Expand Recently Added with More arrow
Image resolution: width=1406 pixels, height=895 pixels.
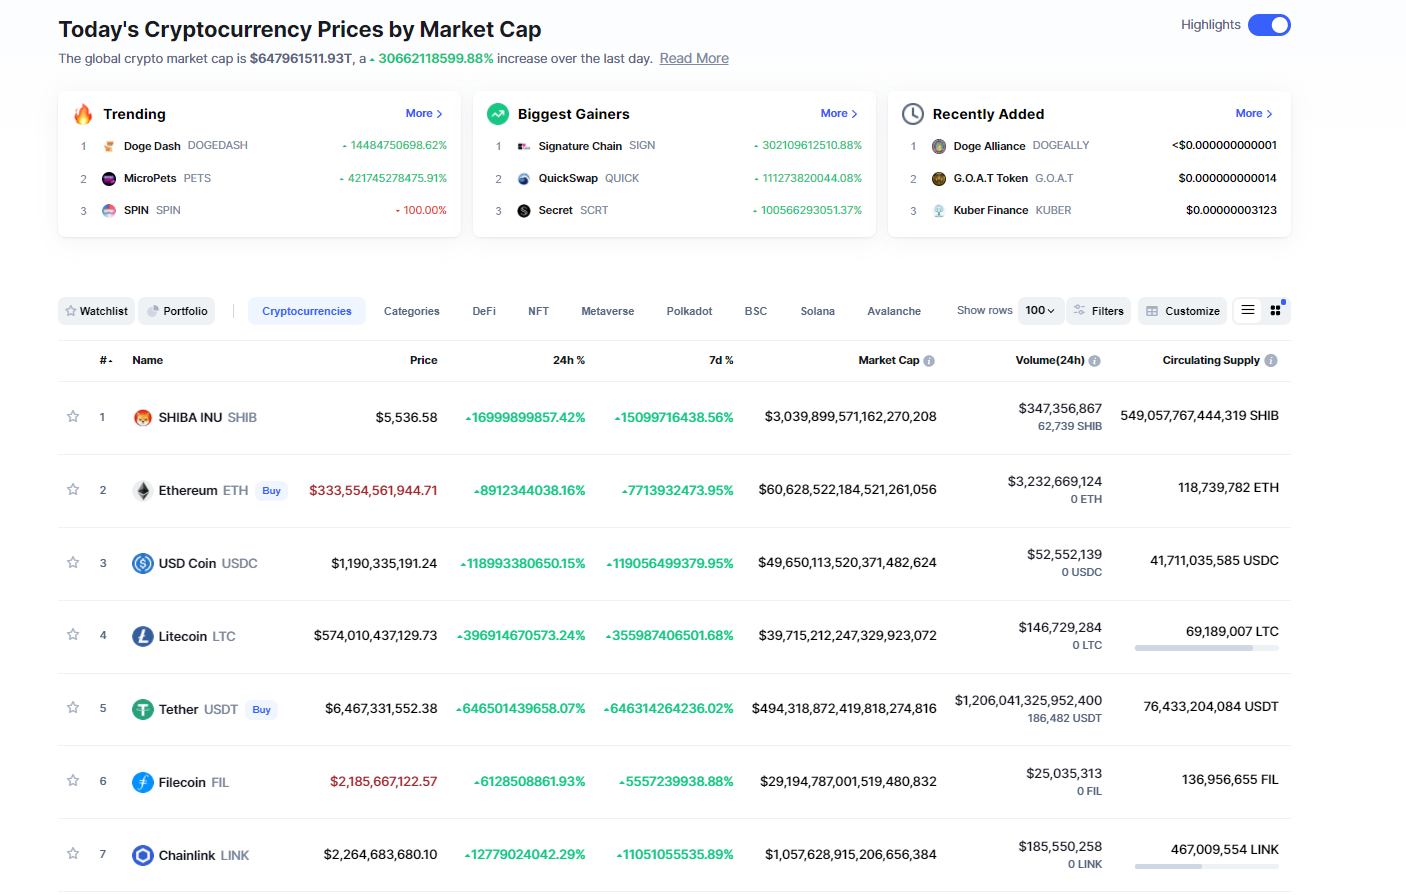pyautogui.click(x=1254, y=114)
